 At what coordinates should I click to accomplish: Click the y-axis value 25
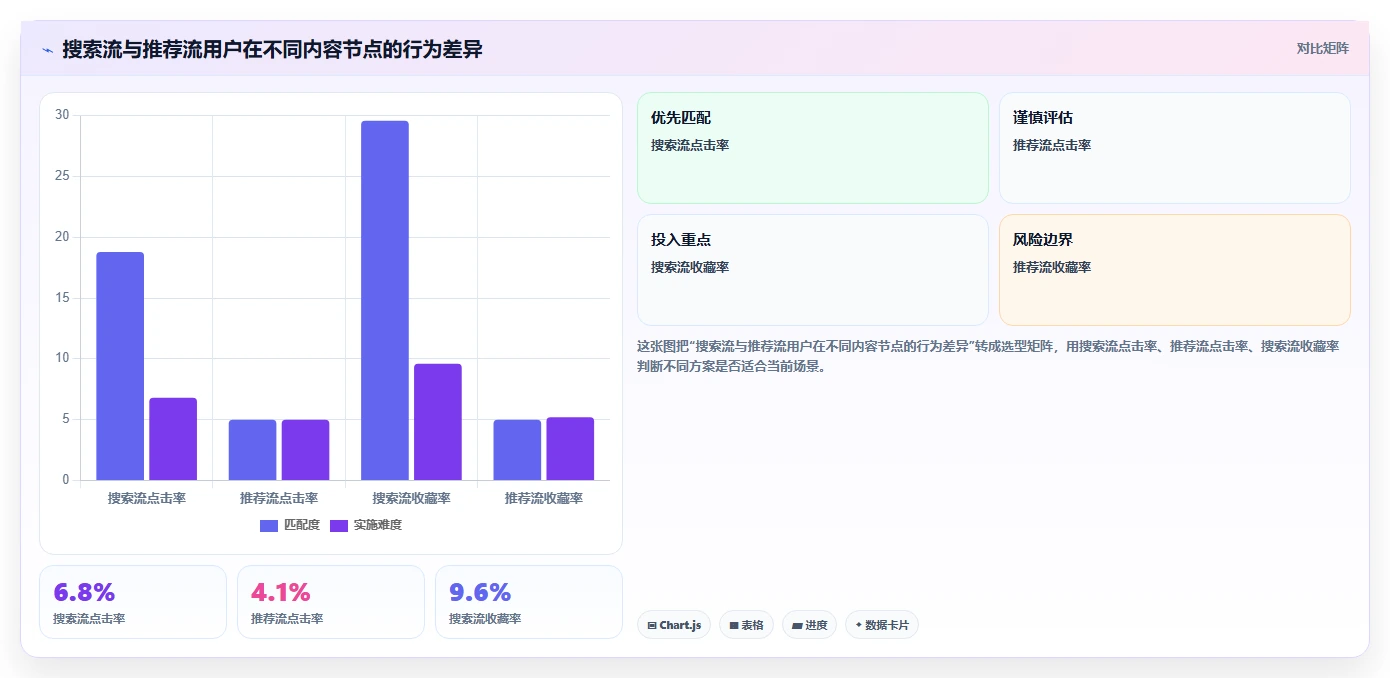(62, 176)
